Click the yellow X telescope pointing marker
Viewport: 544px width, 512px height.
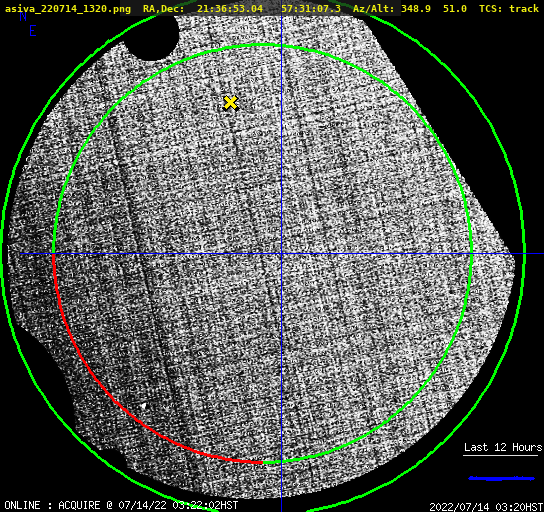click(230, 103)
